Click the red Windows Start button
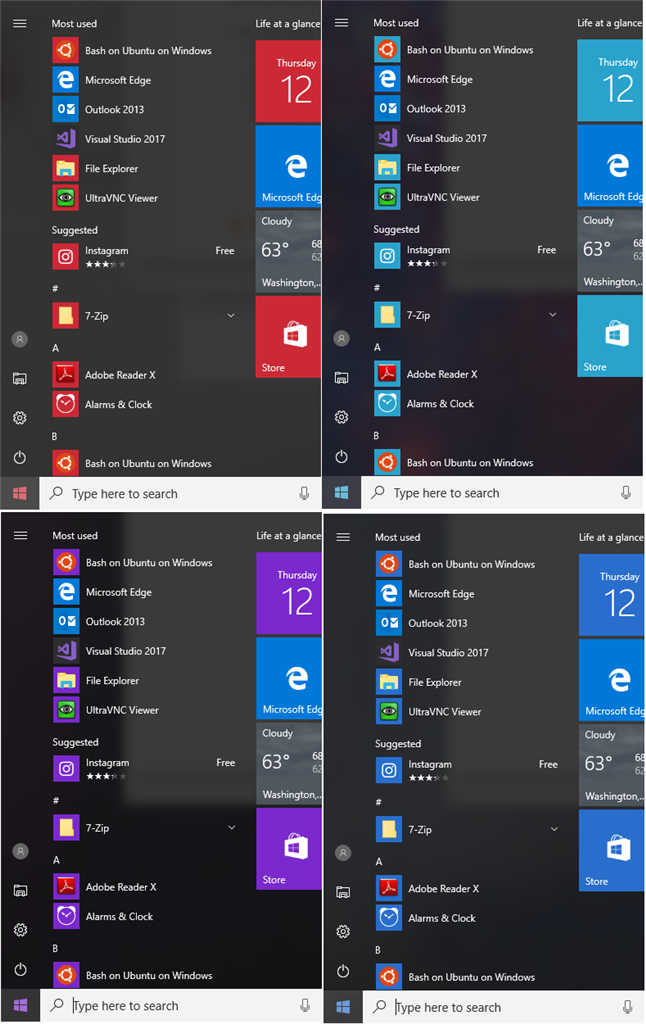Image resolution: width=646 pixels, height=1024 pixels. coord(20,494)
